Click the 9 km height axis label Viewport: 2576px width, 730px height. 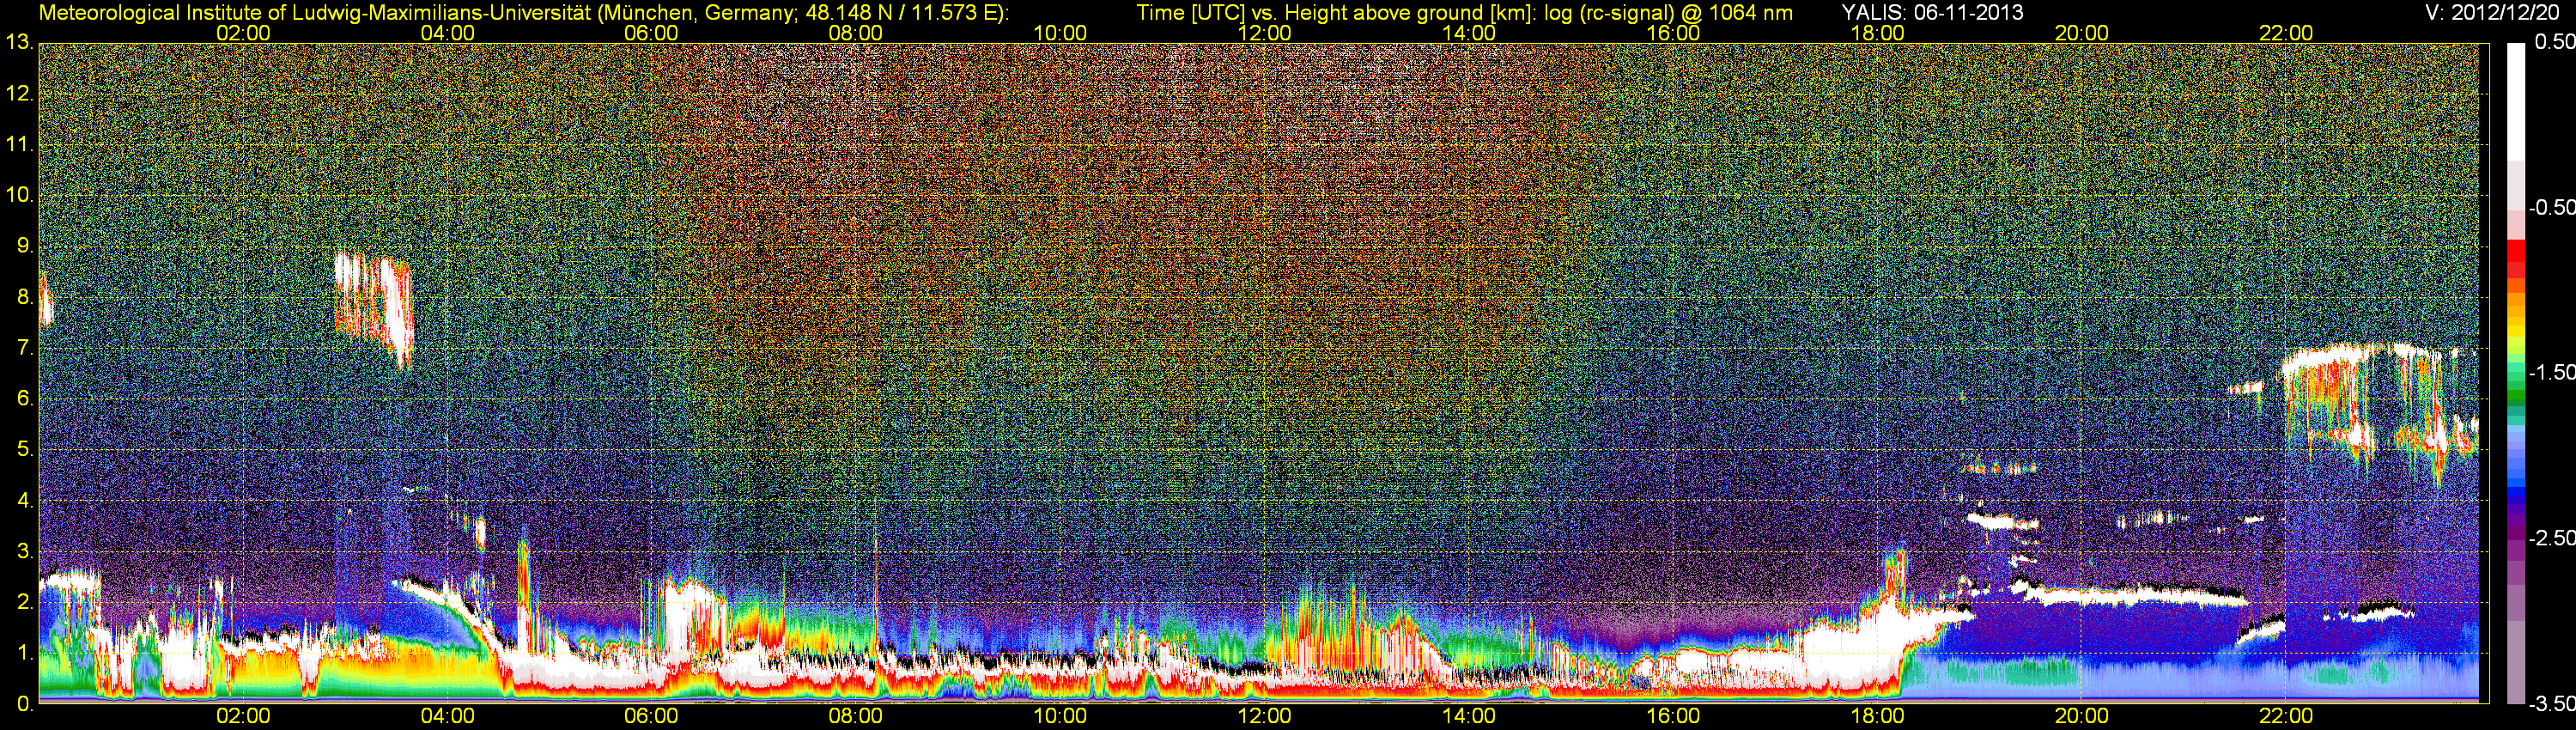tap(25, 246)
